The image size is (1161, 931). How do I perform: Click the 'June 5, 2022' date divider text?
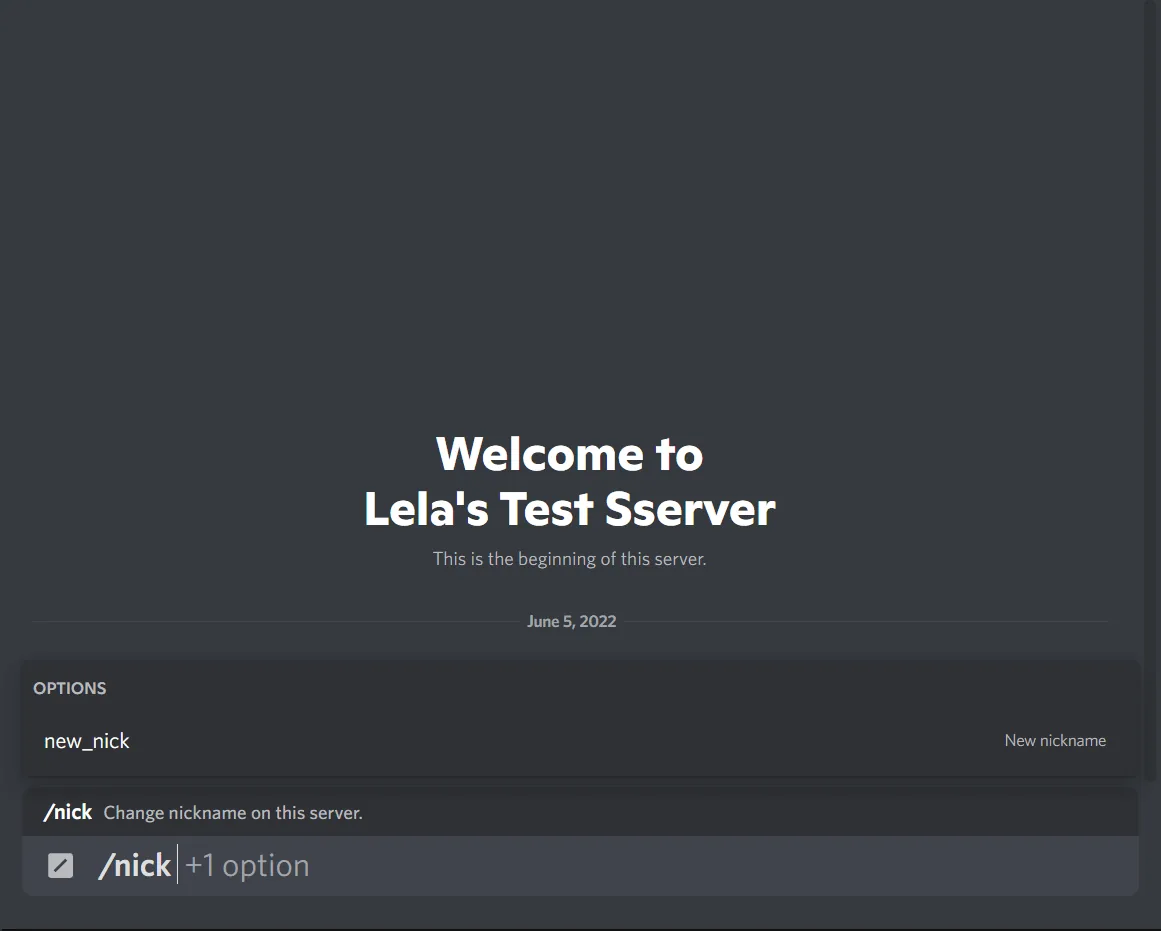tap(571, 621)
